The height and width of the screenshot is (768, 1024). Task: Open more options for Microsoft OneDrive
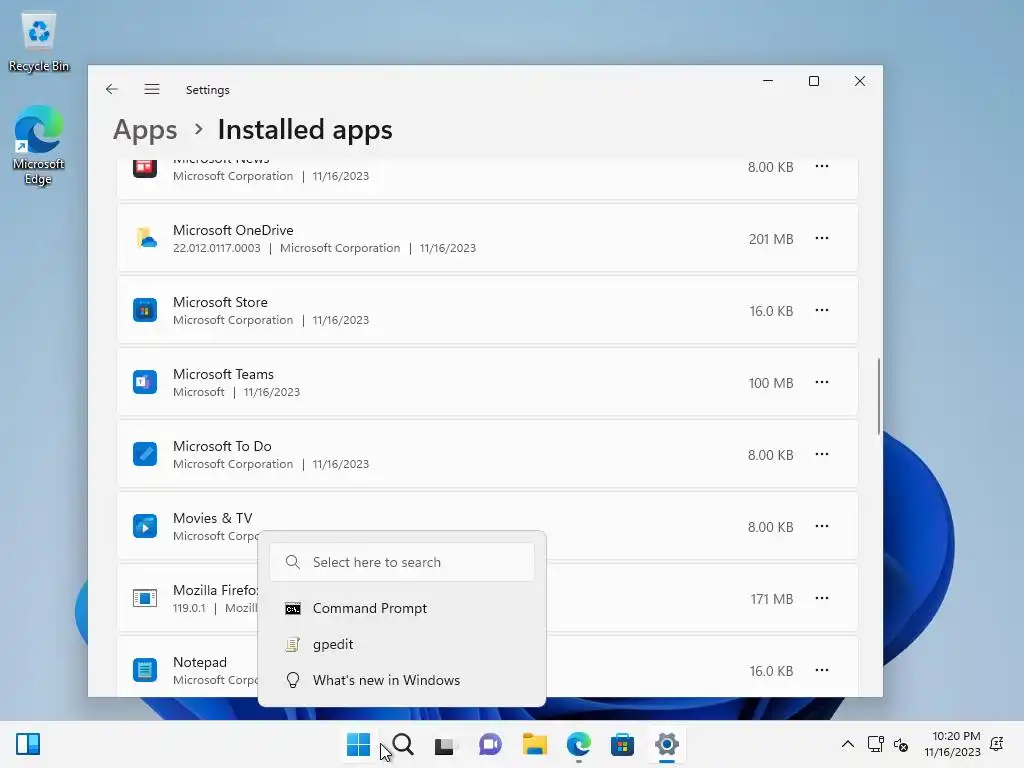822,238
